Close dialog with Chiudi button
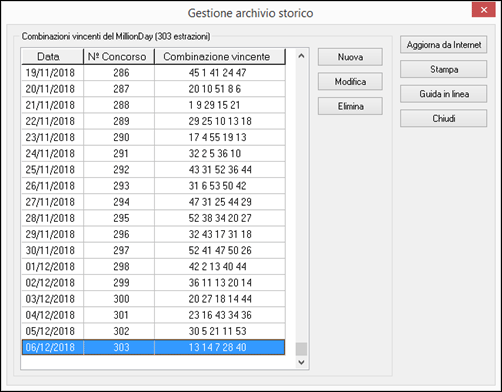 point(443,118)
